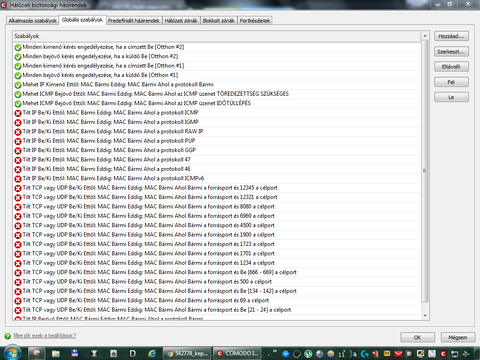480x360 pixels.
Task: Select rule 'Minden bejövő kérés ... Be [Otthon #2]'
Action: (100, 56)
